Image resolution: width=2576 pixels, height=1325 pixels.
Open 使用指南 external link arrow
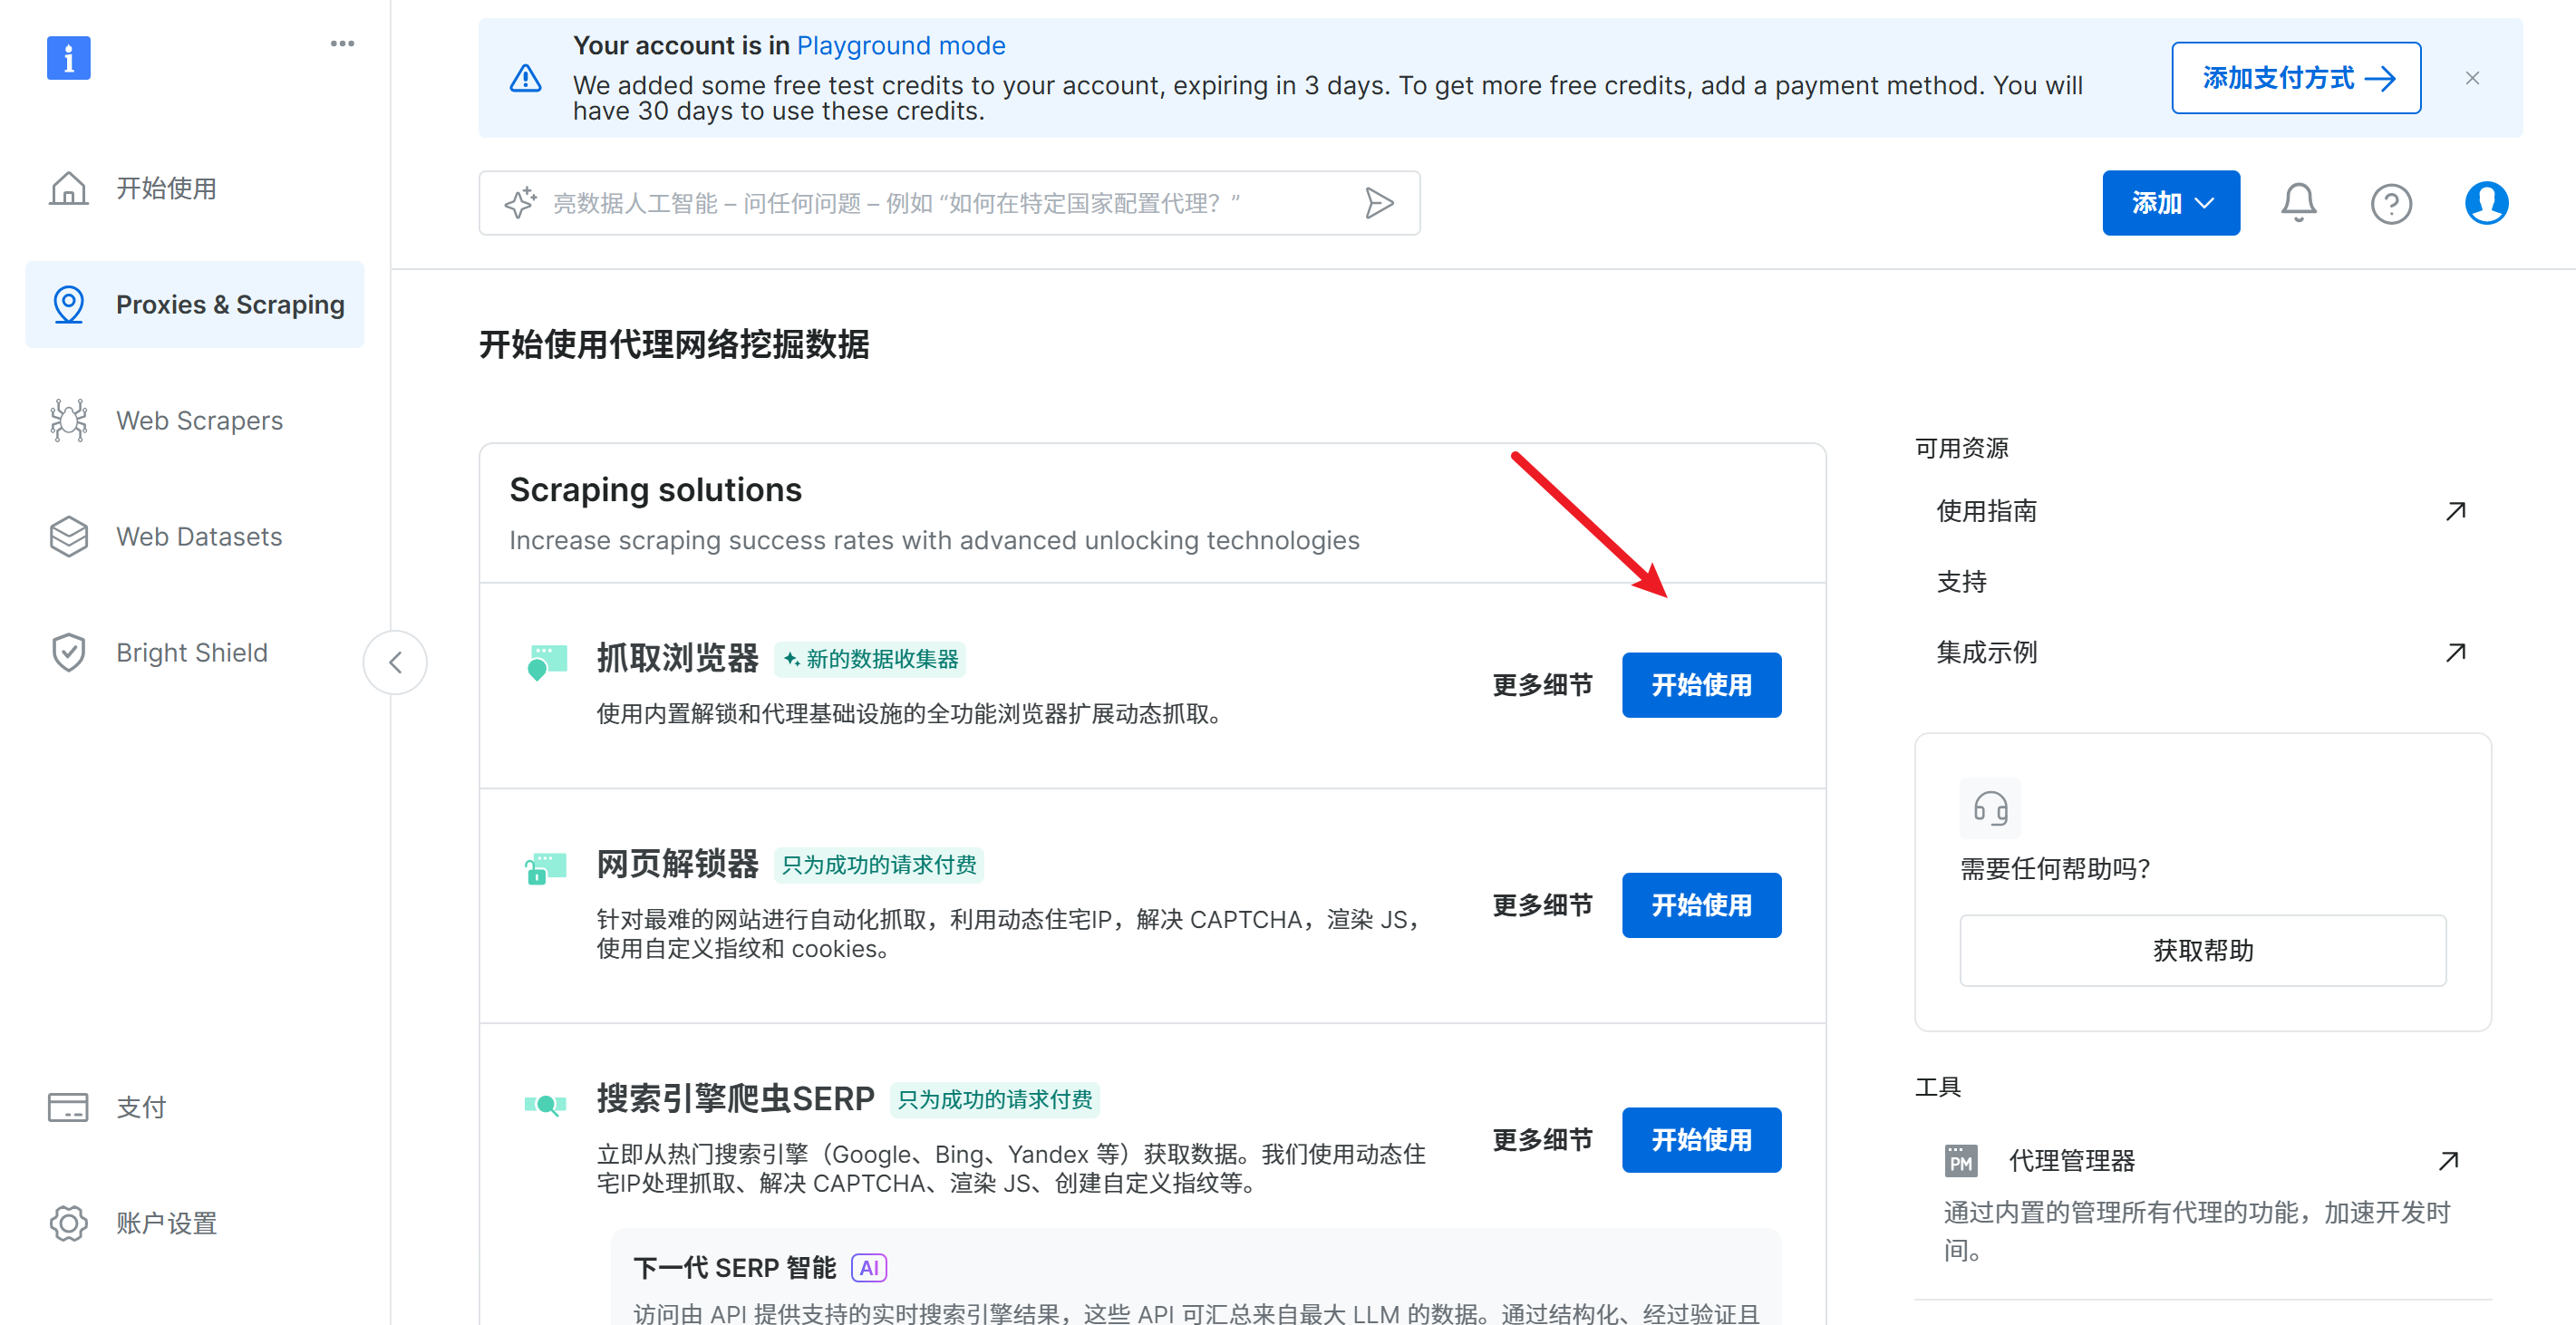[2455, 511]
